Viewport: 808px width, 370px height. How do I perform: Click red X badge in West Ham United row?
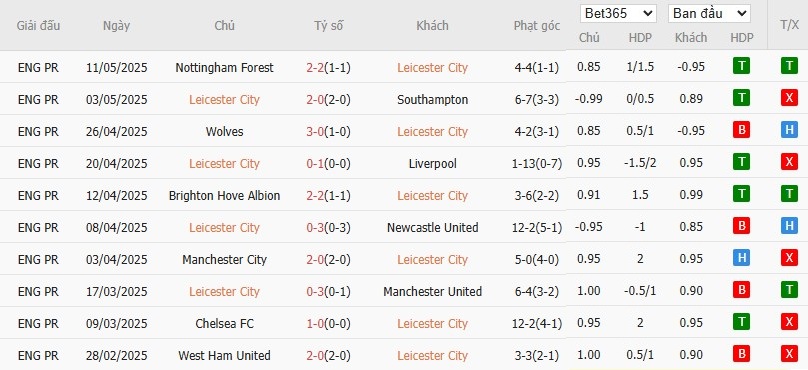pos(789,354)
